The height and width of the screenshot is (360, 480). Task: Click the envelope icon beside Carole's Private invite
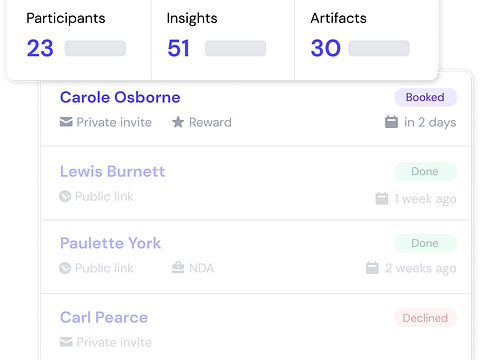pyautogui.click(x=66, y=122)
